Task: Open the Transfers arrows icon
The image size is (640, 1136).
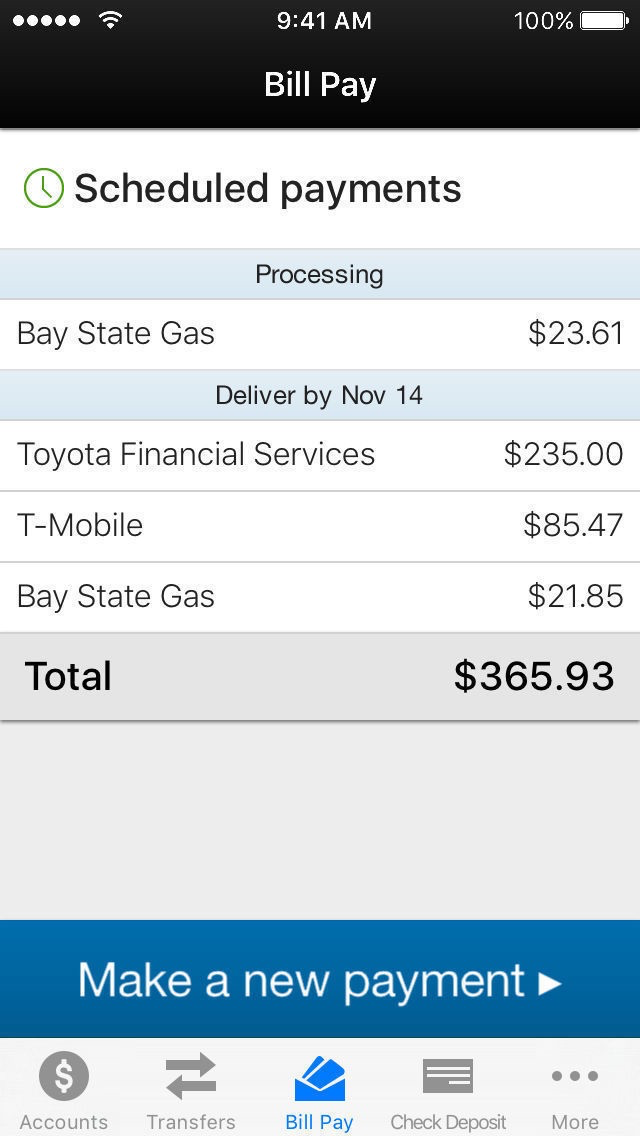Action: point(191,1076)
